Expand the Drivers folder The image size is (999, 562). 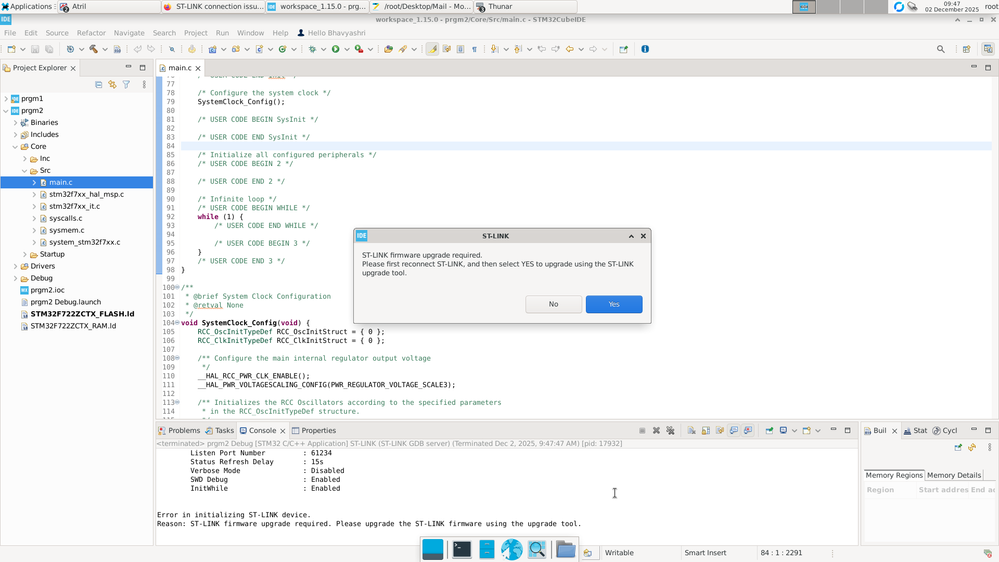click(16, 266)
